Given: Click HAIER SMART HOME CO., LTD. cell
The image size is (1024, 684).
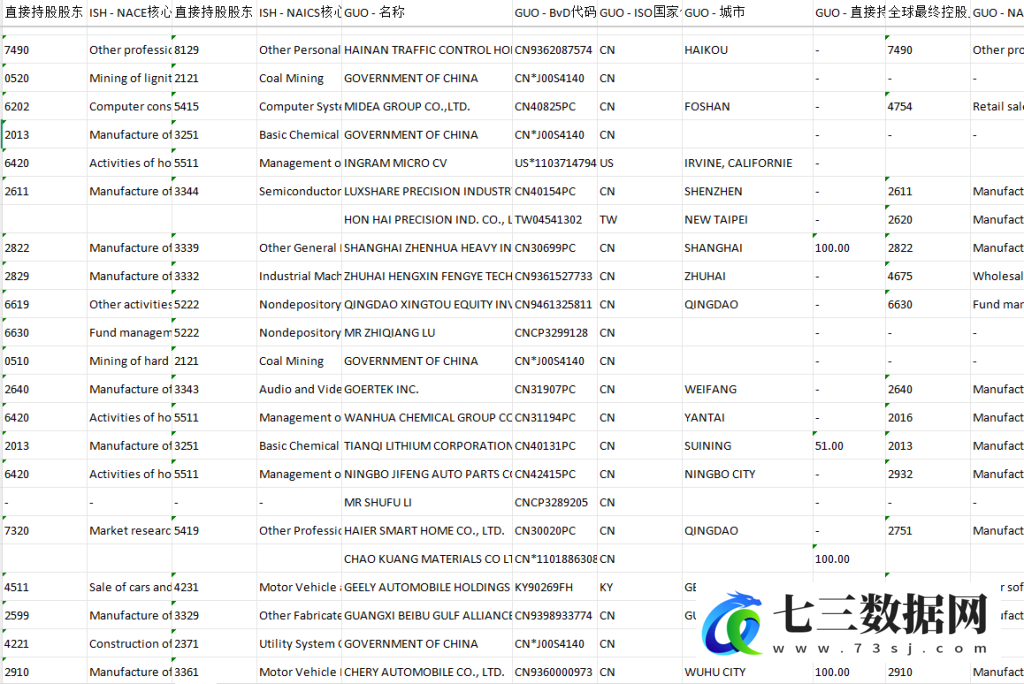Looking at the screenshot, I should click(x=427, y=530).
